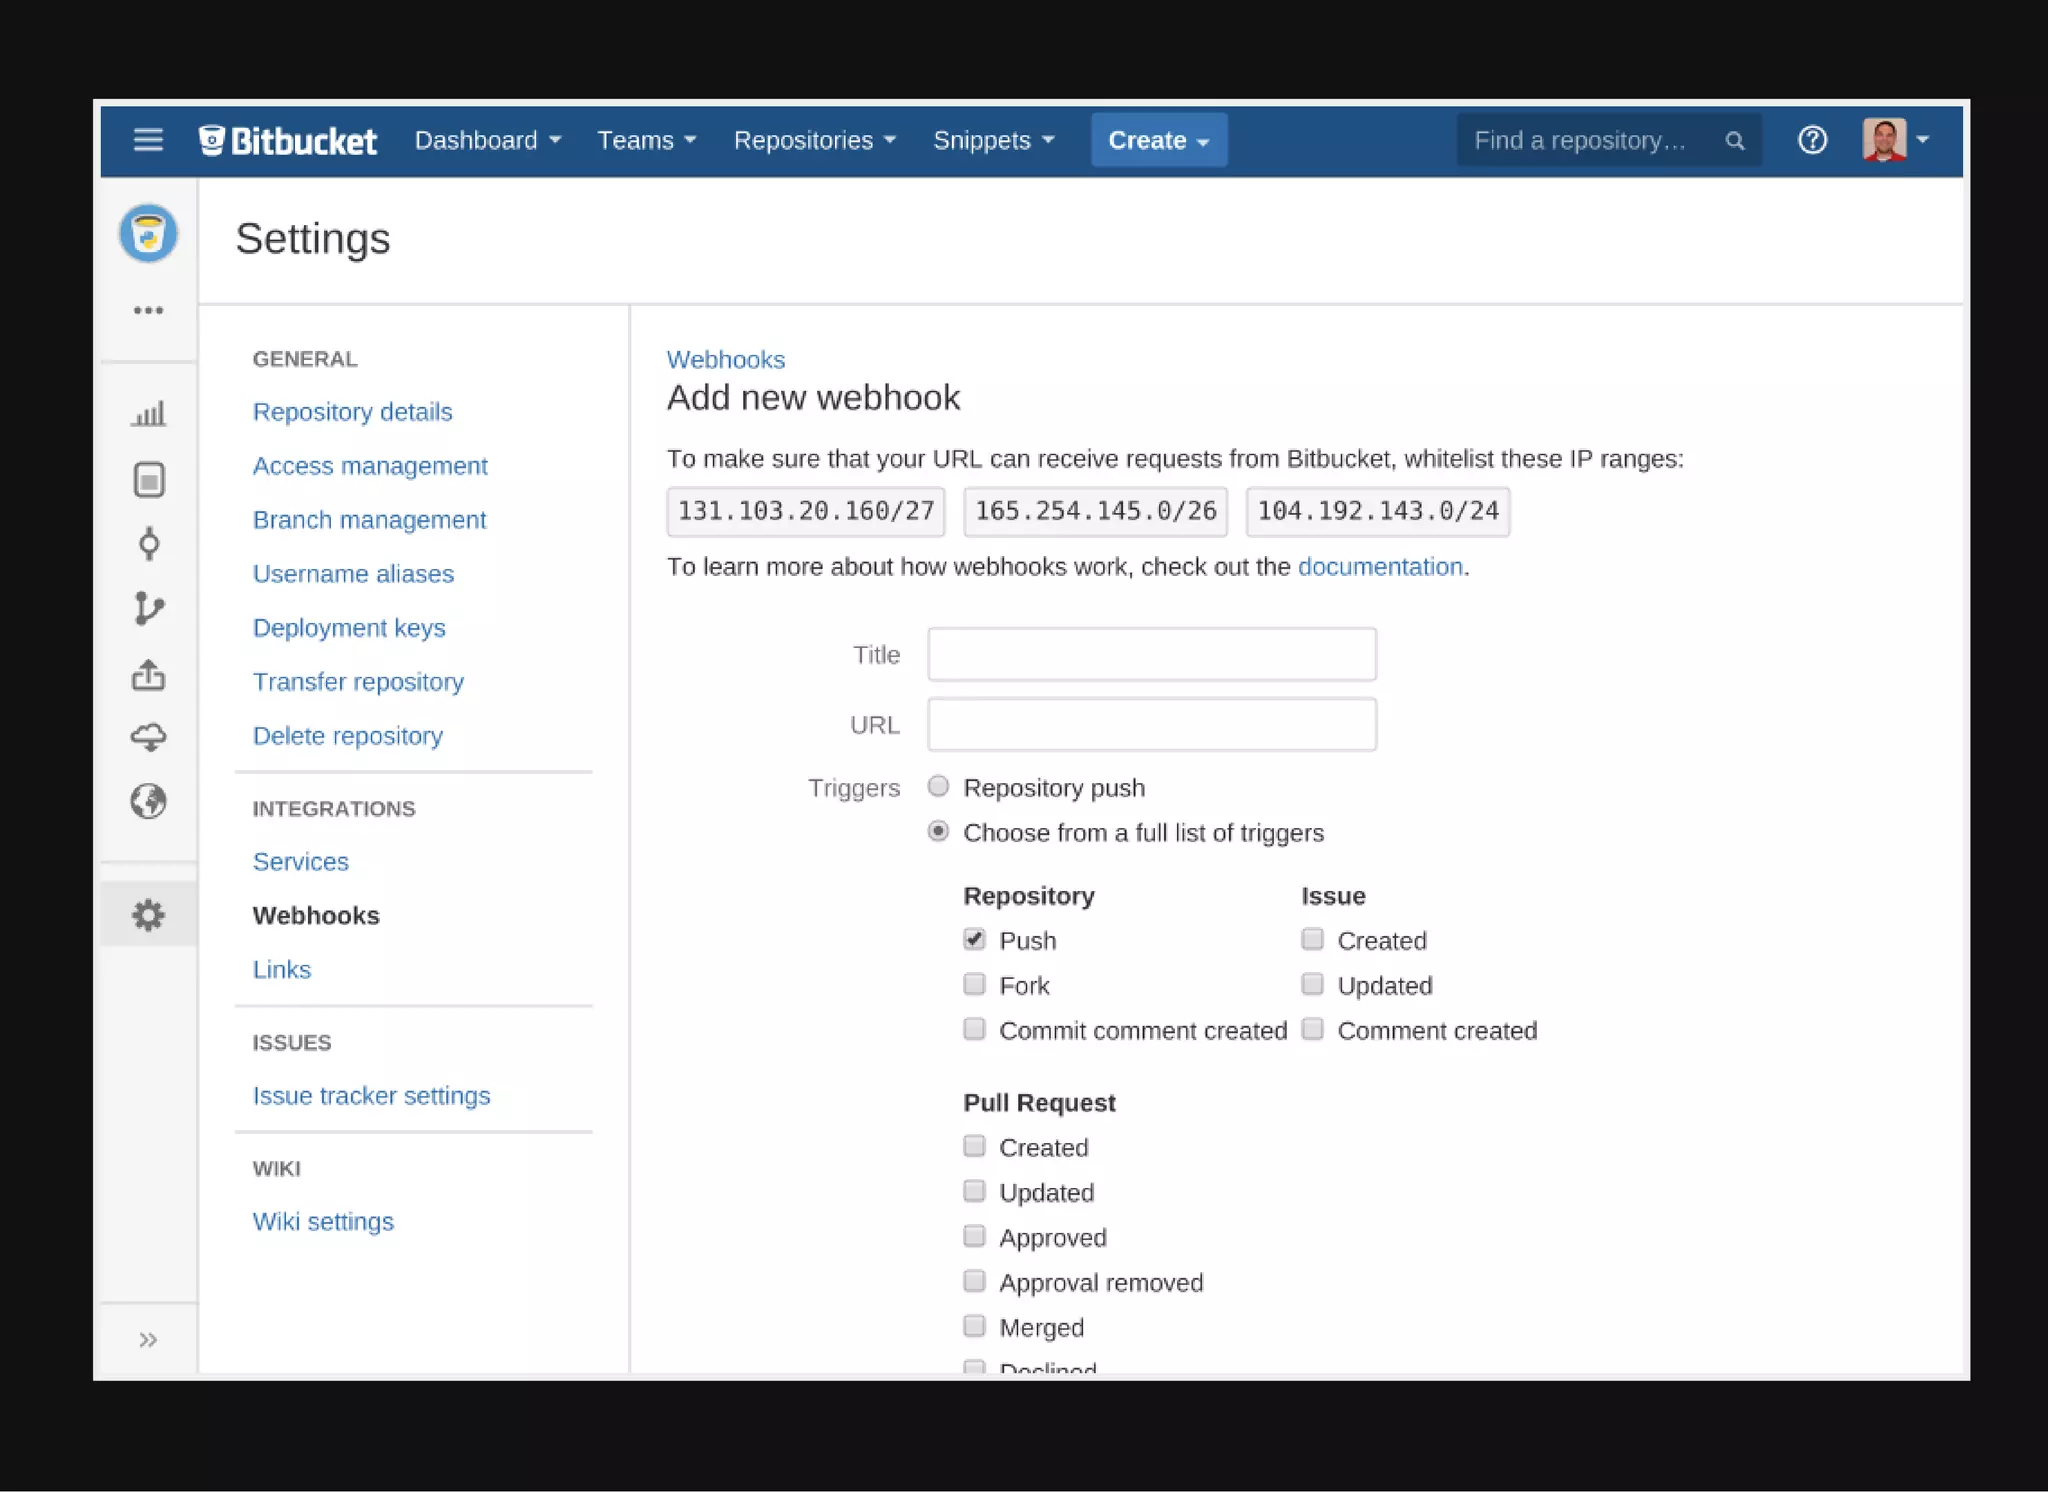2048x1492 pixels.
Task: Open the webhooks documentation link
Action: point(1379,567)
